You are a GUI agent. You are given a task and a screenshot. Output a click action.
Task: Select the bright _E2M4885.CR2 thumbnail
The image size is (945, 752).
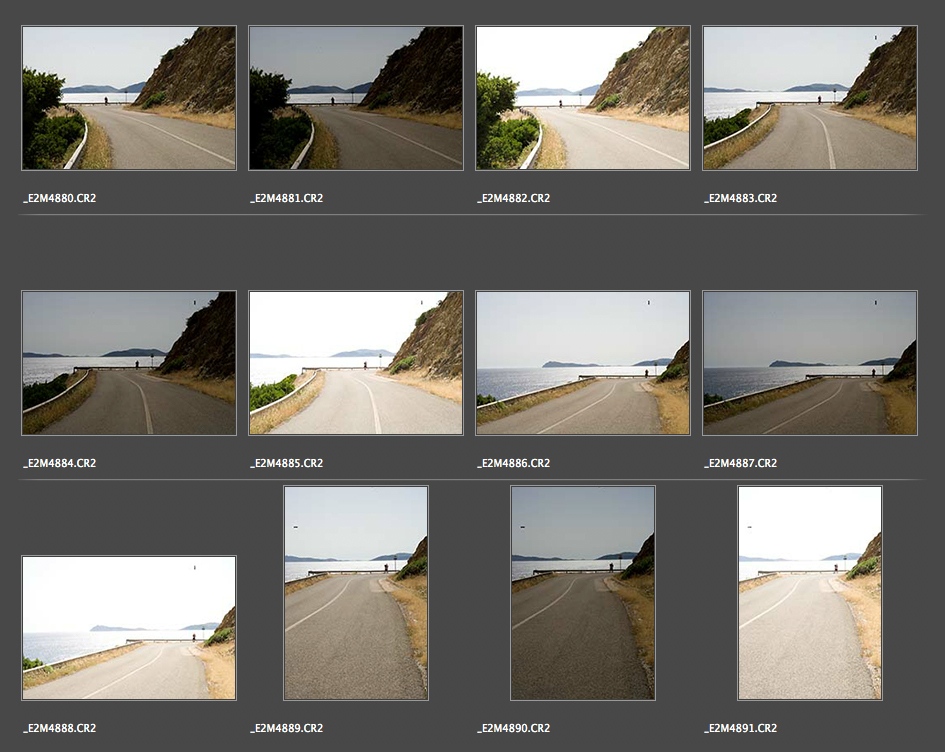pyautogui.click(x=356, y=363)
